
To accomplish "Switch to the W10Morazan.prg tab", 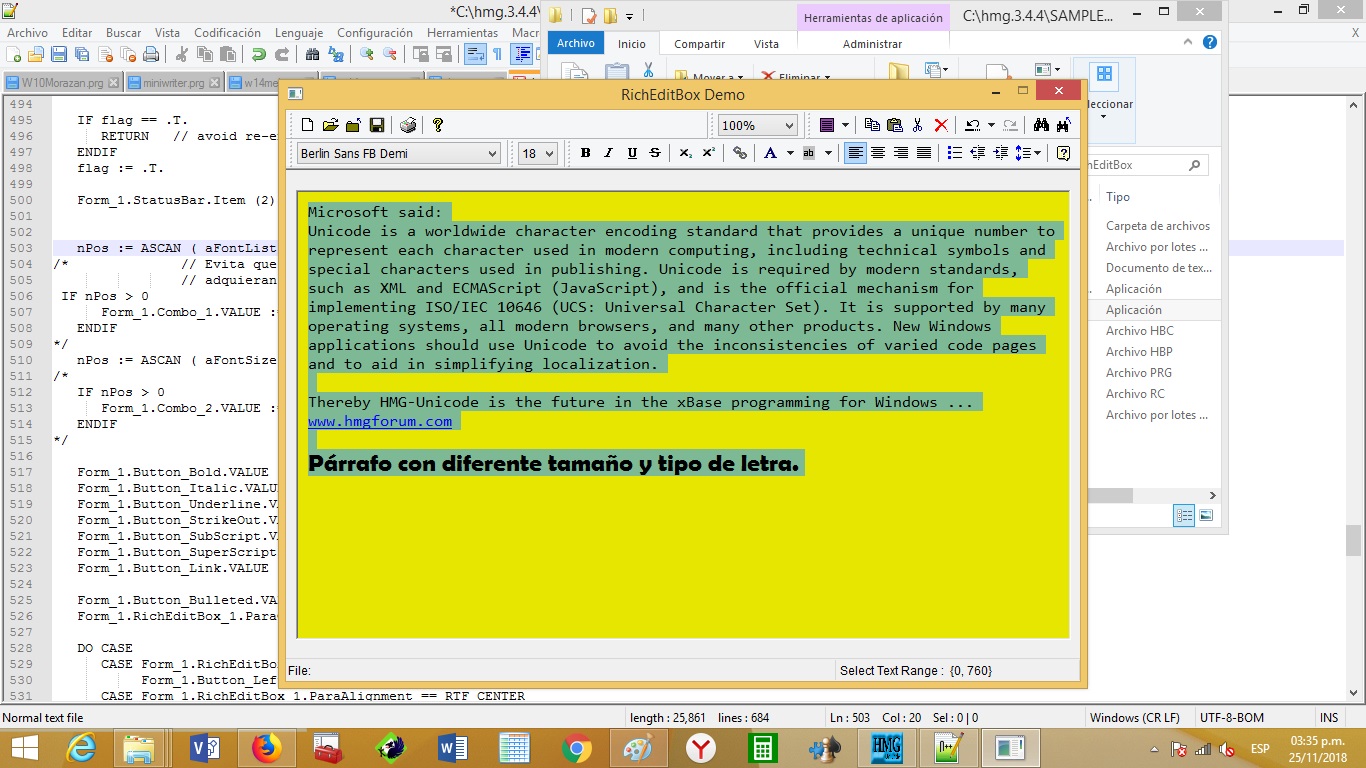I will pyautogui.click(x=62, y=83).
